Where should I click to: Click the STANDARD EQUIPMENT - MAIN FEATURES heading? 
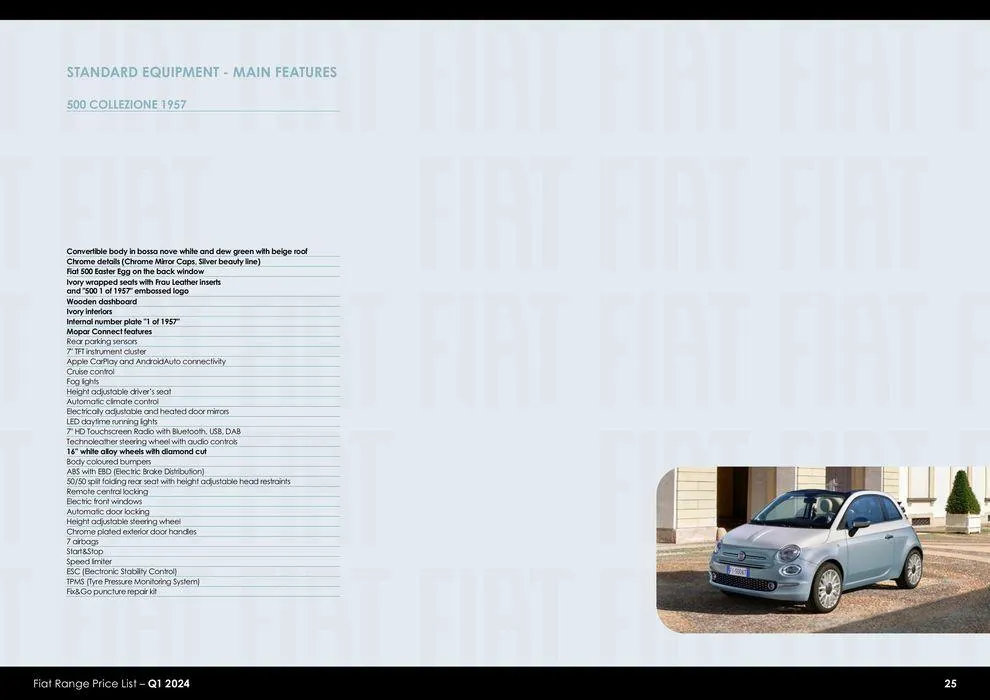coord(201,71)
